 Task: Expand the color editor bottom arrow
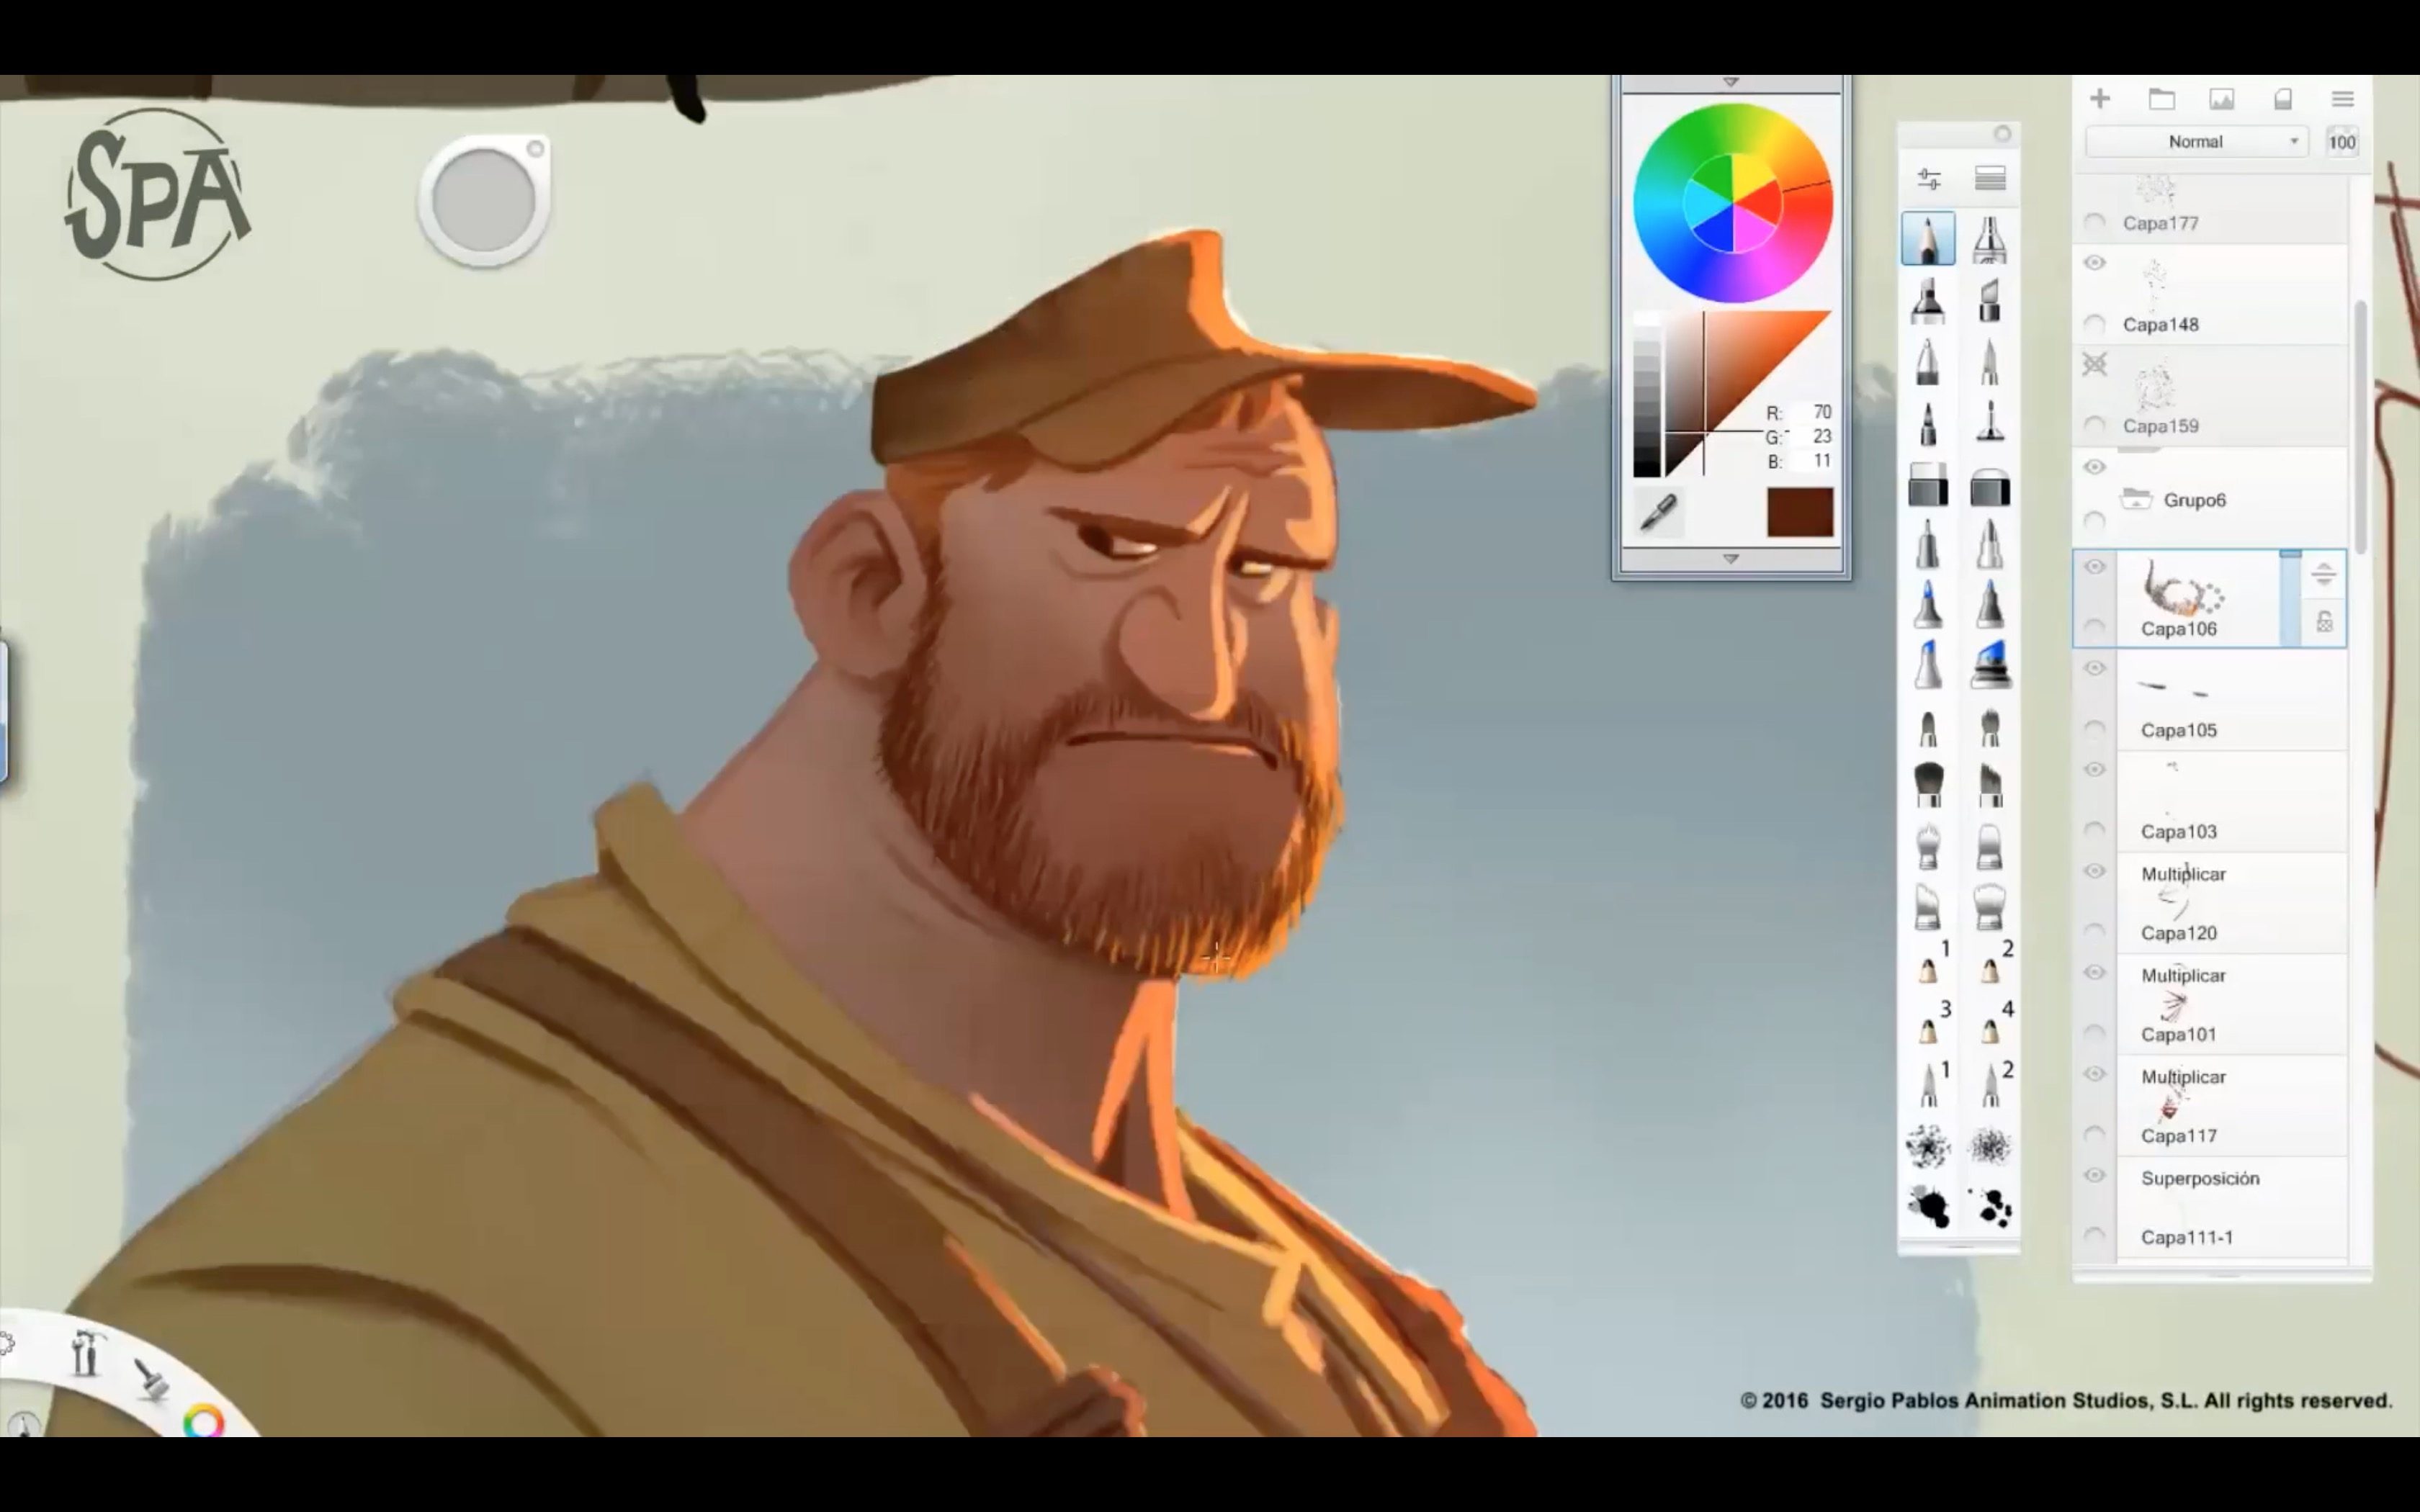(1731, 559)
